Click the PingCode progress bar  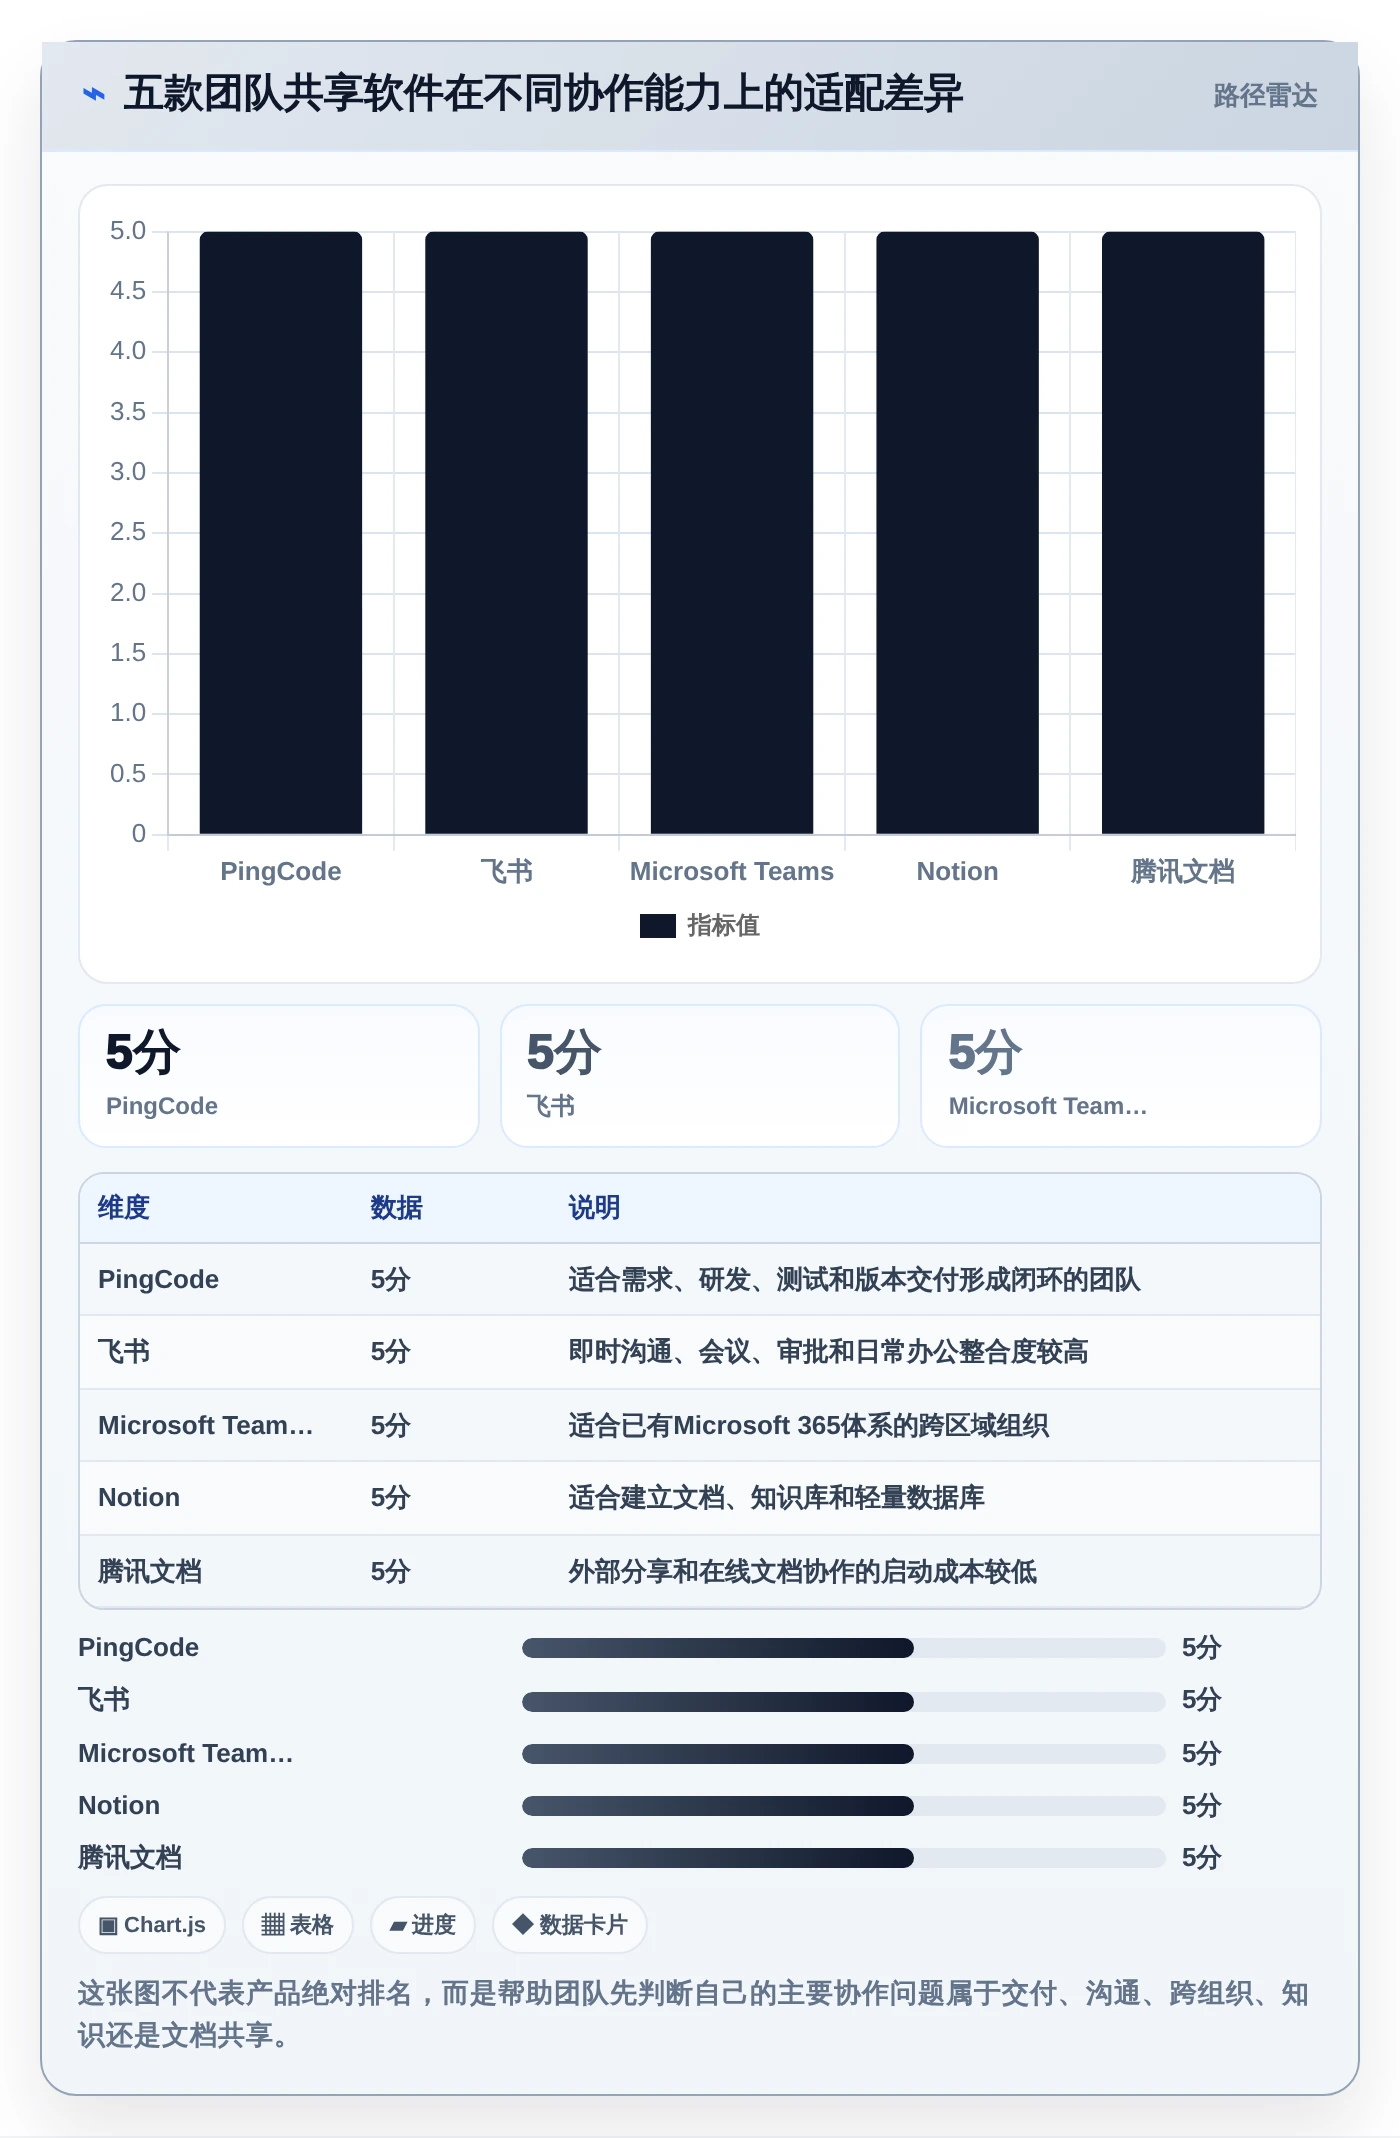pyautogui.click(x=843, y=1648)
